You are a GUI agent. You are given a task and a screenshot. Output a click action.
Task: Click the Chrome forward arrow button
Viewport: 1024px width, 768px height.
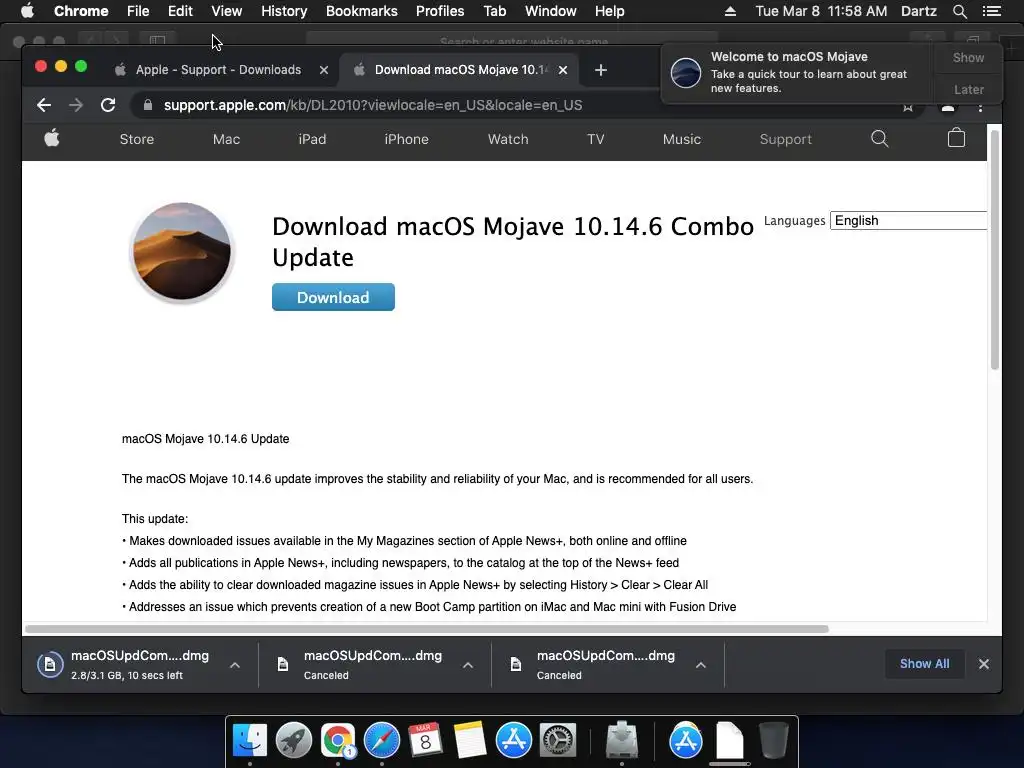[x=76, y=105]
